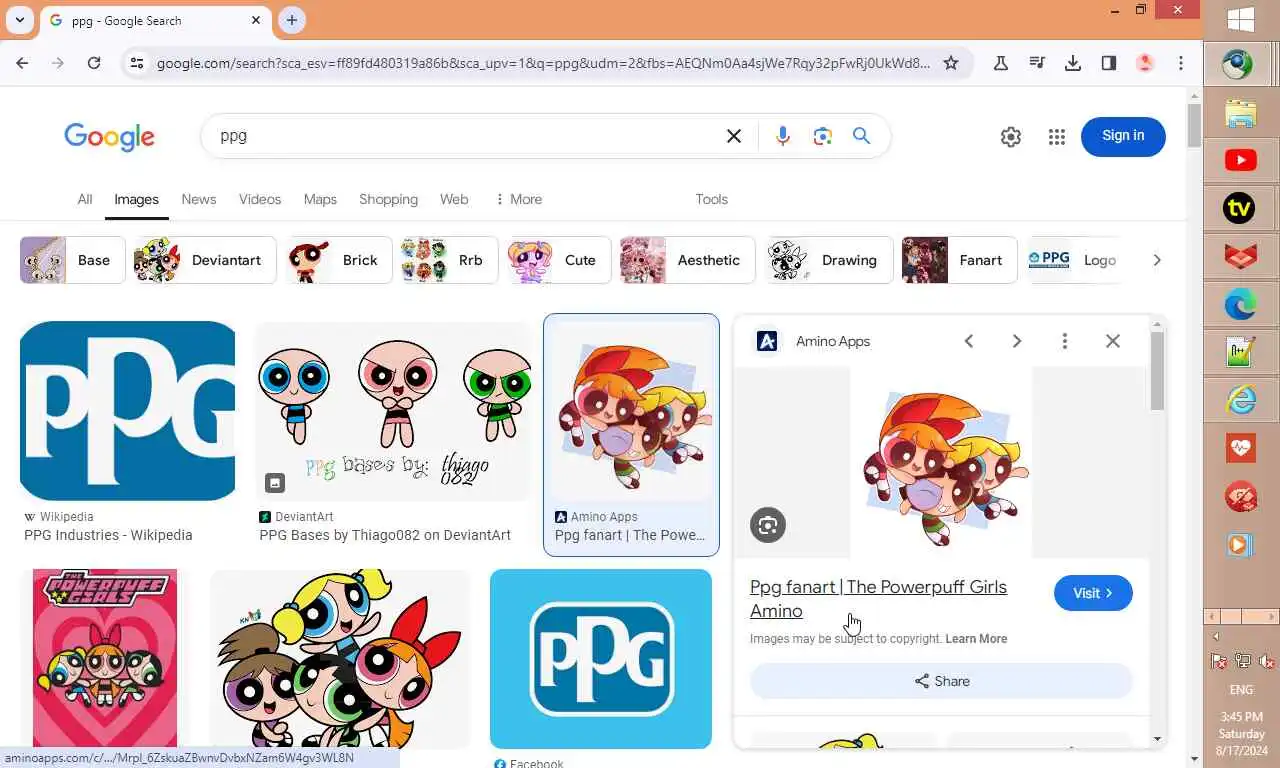1280x768 pixels.
Task: Open Microsoft Edge from the taskbar
Action: [1241, 304]
